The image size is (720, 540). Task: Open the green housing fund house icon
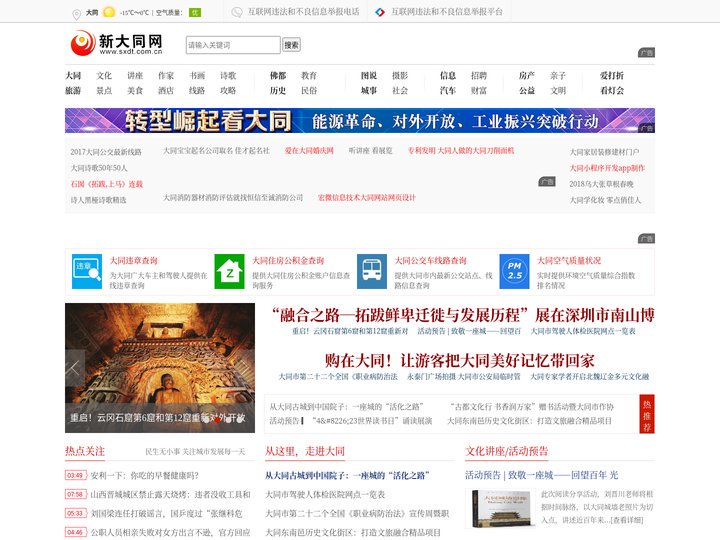coord(230,271)
